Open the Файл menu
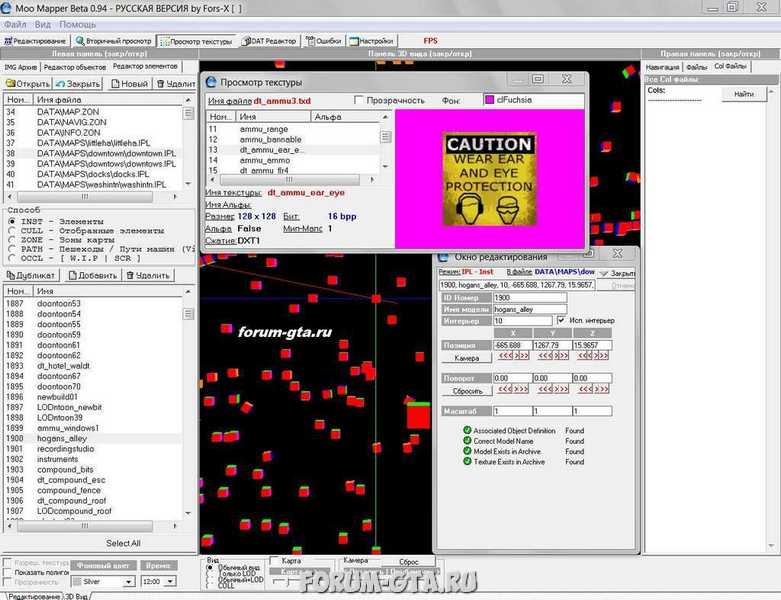This screenshot has height=600, width=781. coord(15,24)
